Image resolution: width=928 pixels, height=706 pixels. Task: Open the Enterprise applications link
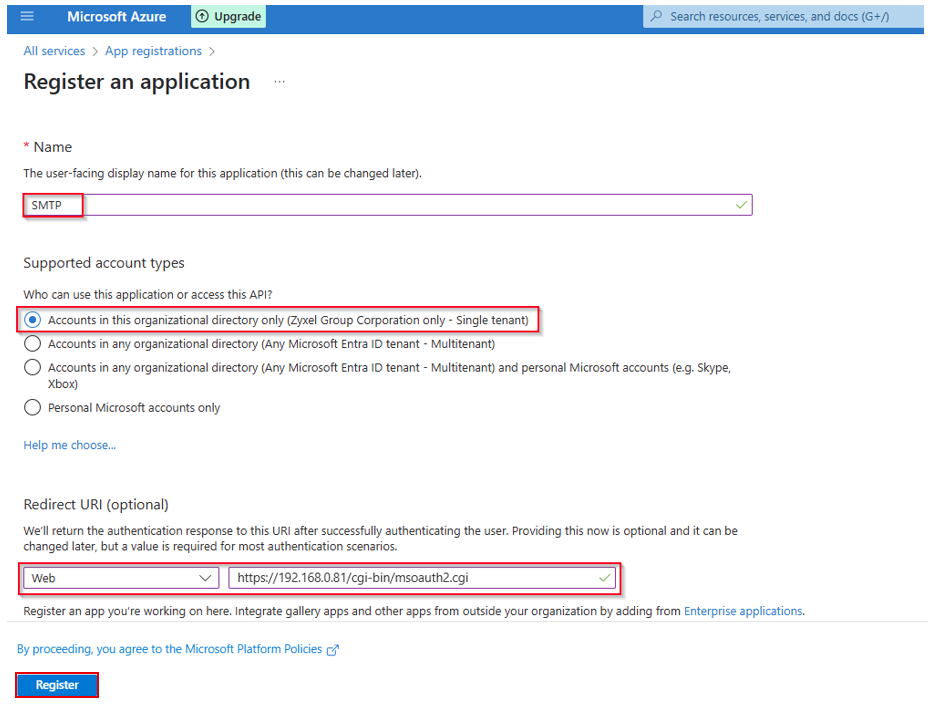[x=743, y=611]
